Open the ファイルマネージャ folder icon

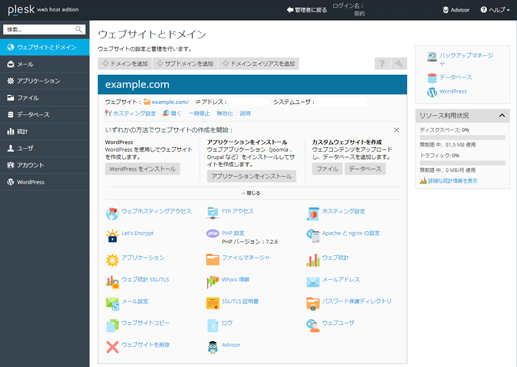(x=213, y=260)
